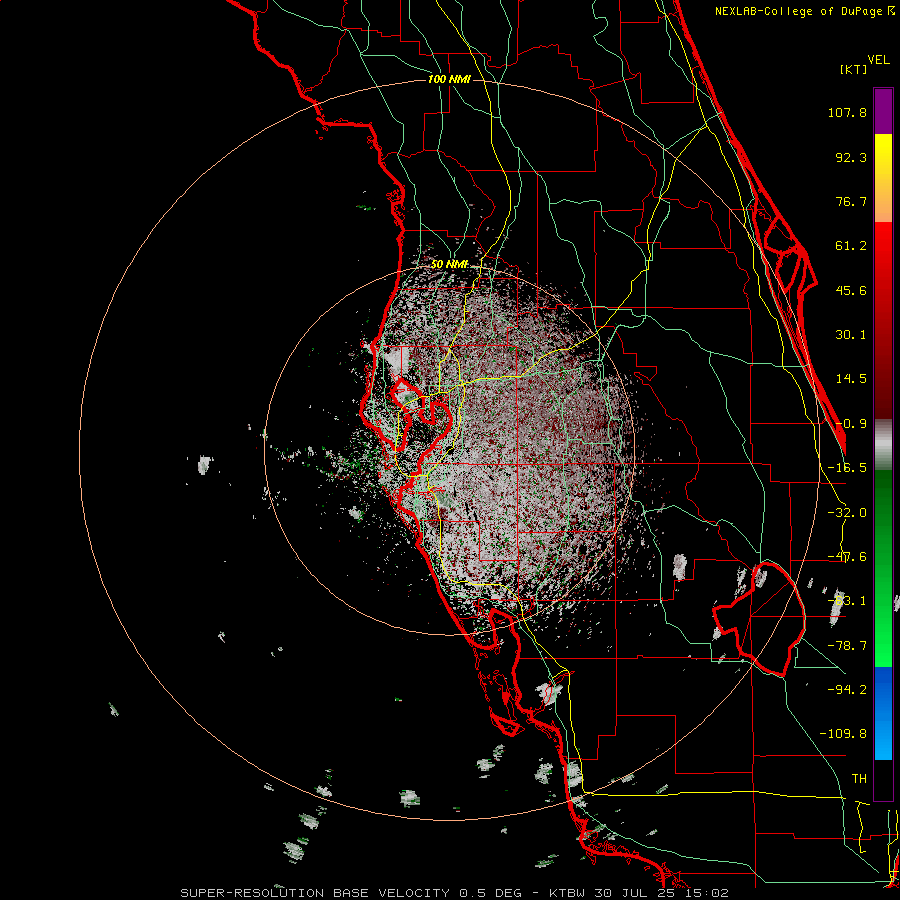Image resolution: width=900 pixels, height=900 pixels.
Task: Select the -0.9 scale value
Action: (851, 424)
